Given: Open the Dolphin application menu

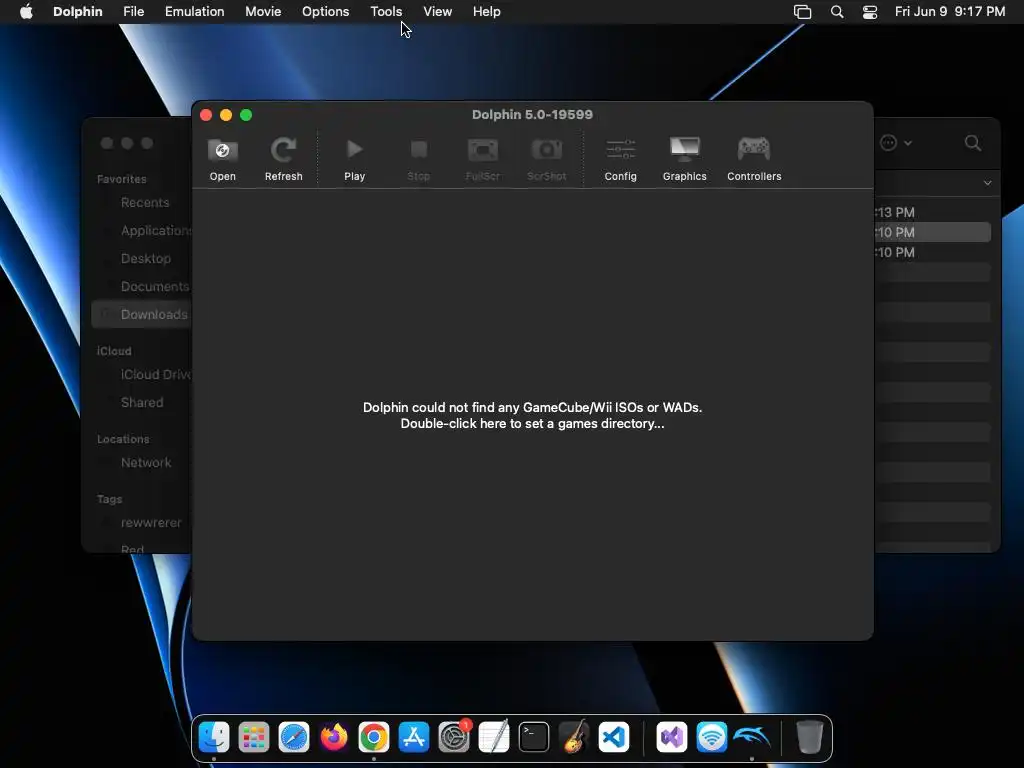Looking at the screenshot, I should (78, 12).
